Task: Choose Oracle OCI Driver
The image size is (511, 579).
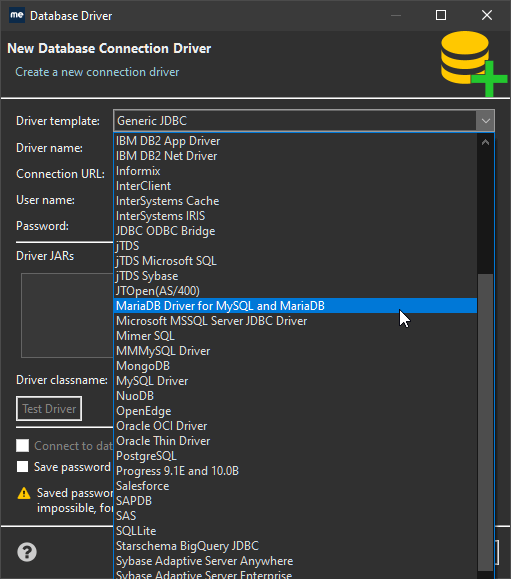Action: (x=295, y=426)
